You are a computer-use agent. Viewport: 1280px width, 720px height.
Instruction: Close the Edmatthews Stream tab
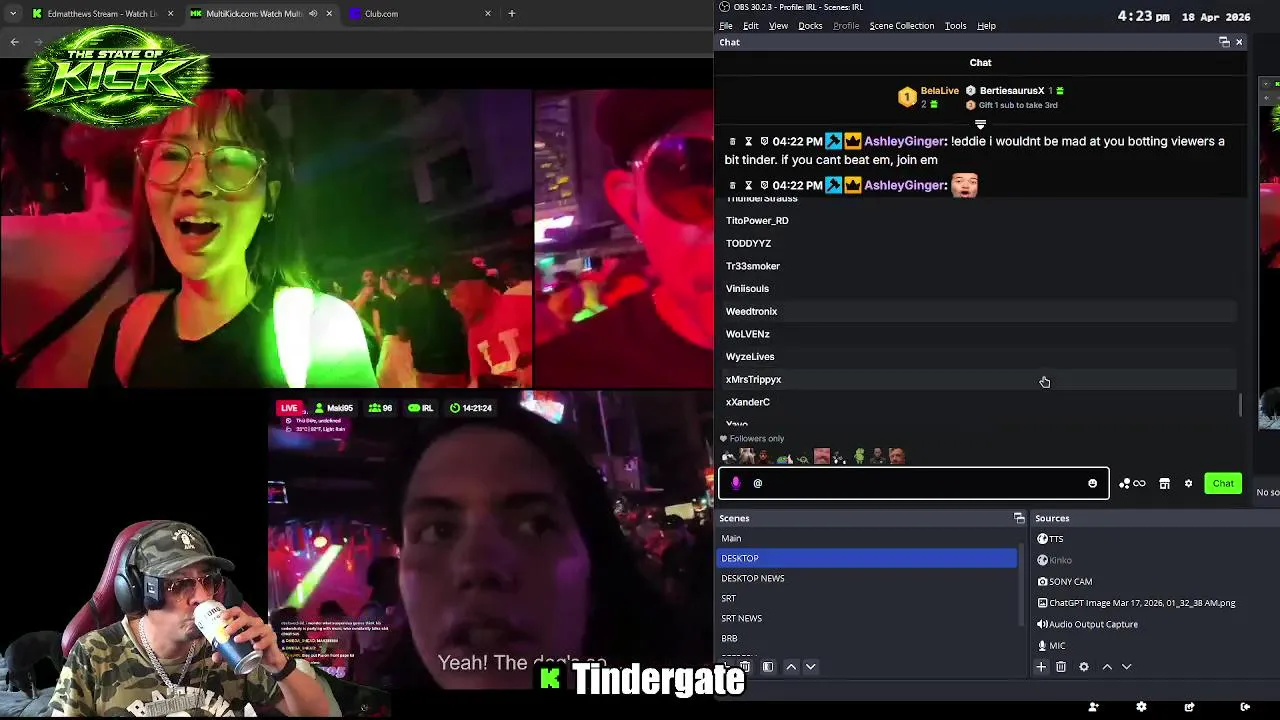pyautogui.click(x=171, y=14)
